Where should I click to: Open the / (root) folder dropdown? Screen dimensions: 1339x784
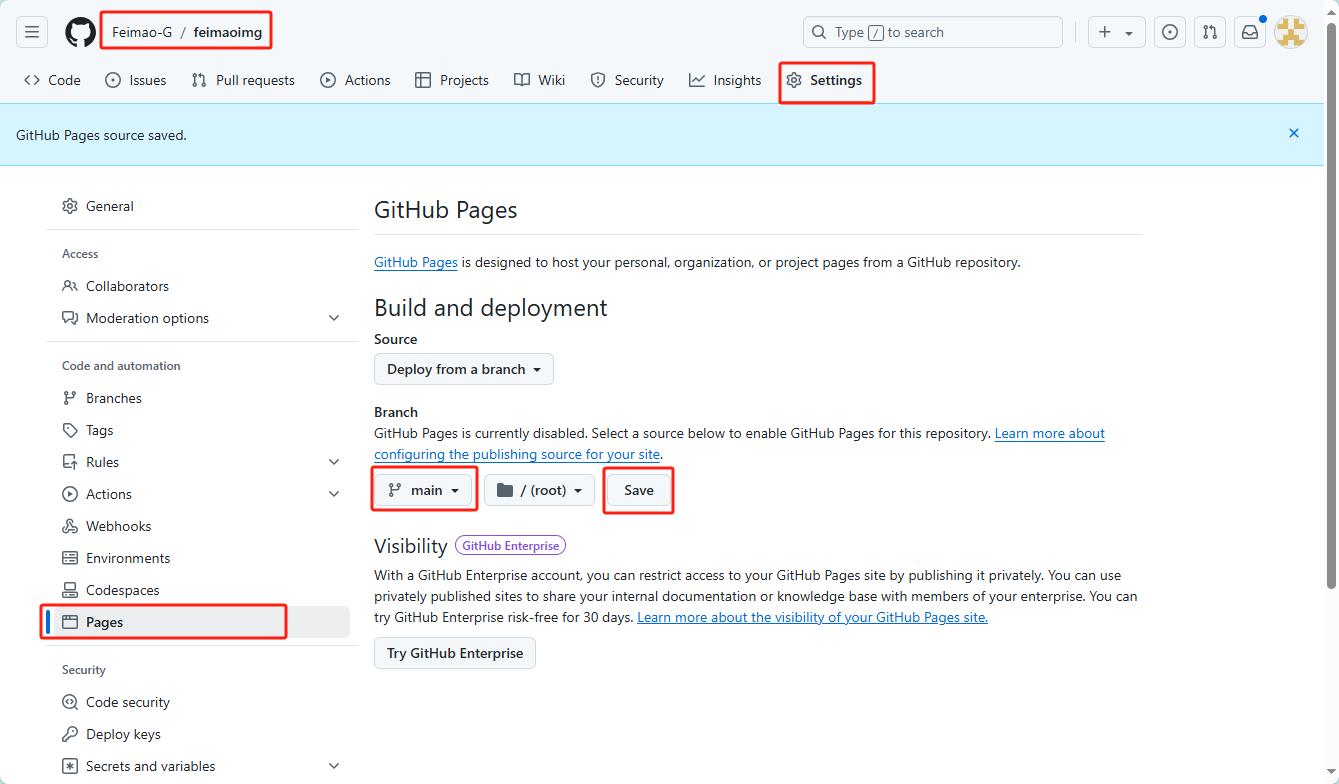(539, 490)
